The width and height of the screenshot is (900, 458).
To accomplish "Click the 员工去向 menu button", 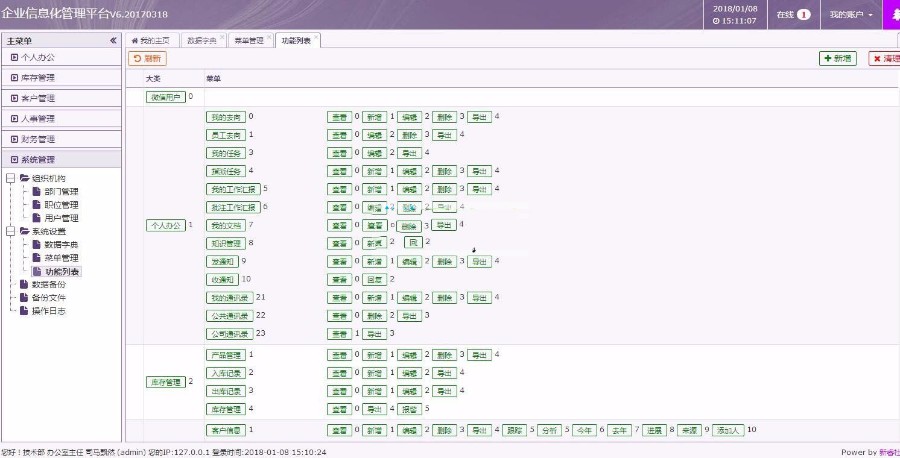I will click(x=226, y=135).
